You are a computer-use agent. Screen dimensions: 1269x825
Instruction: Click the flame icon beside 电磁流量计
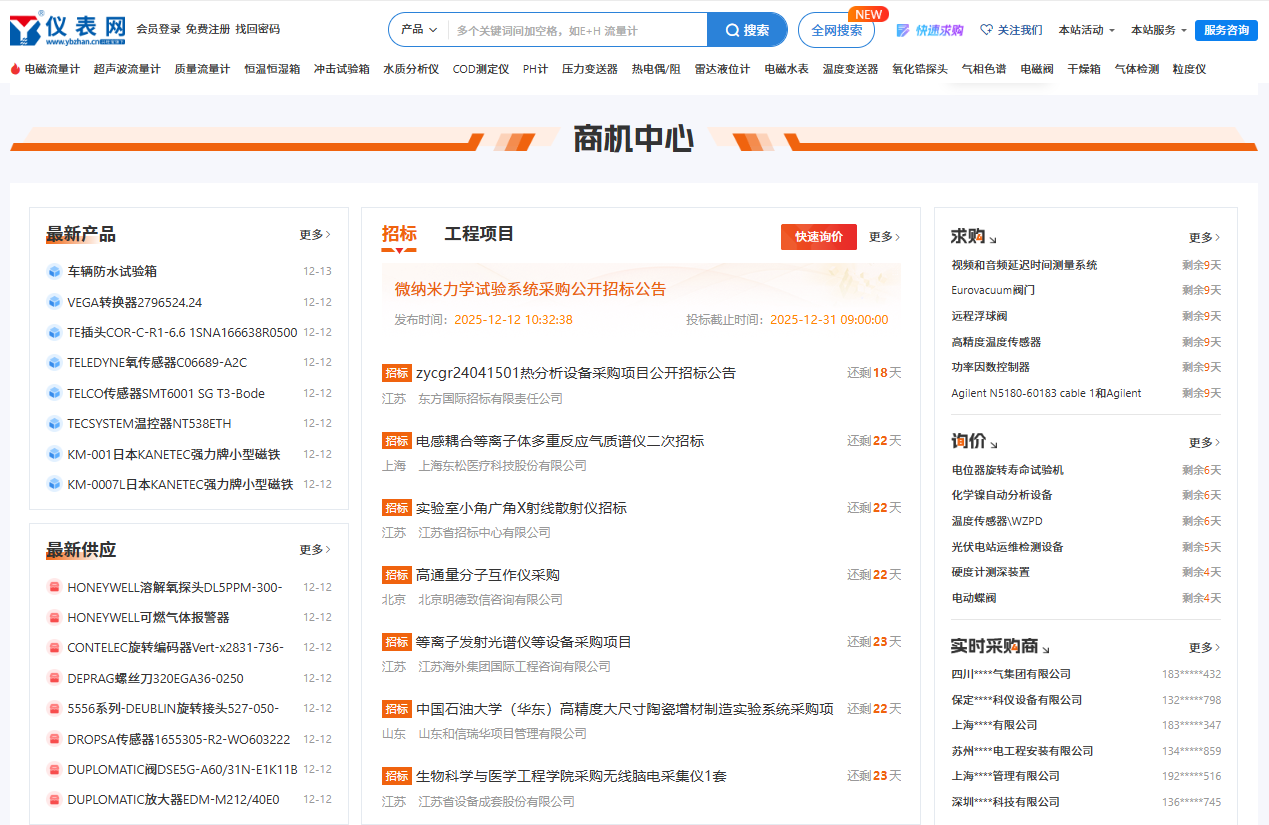pos(15,69)
